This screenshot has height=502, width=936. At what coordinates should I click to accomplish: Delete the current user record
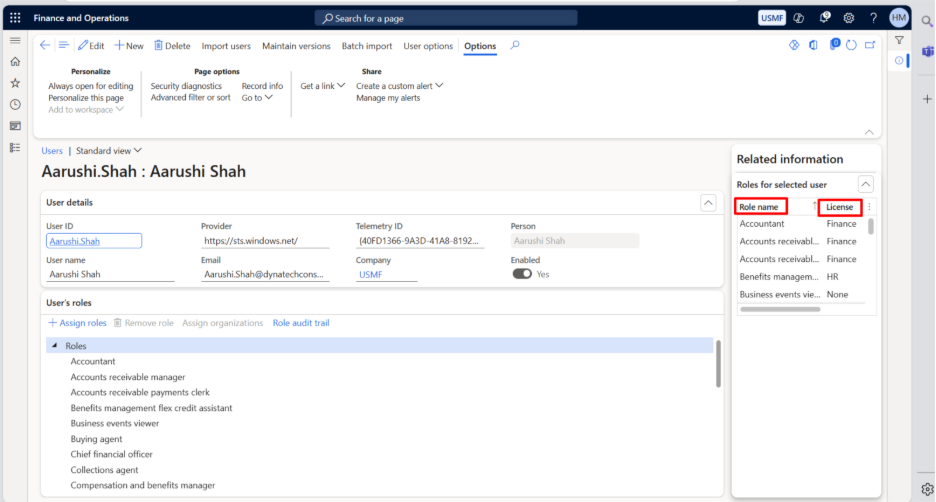coord(172,45)
